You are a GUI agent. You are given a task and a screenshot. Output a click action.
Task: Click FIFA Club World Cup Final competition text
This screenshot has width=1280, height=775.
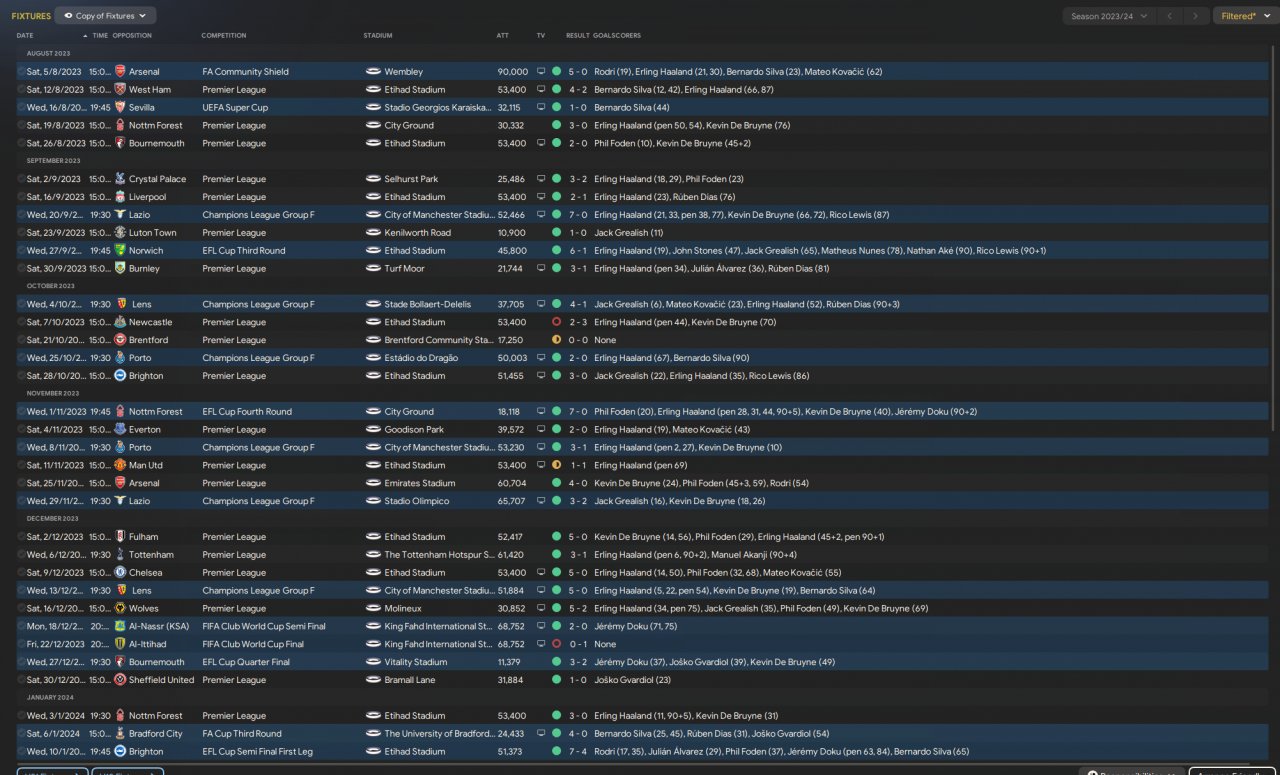pos(253,644)
